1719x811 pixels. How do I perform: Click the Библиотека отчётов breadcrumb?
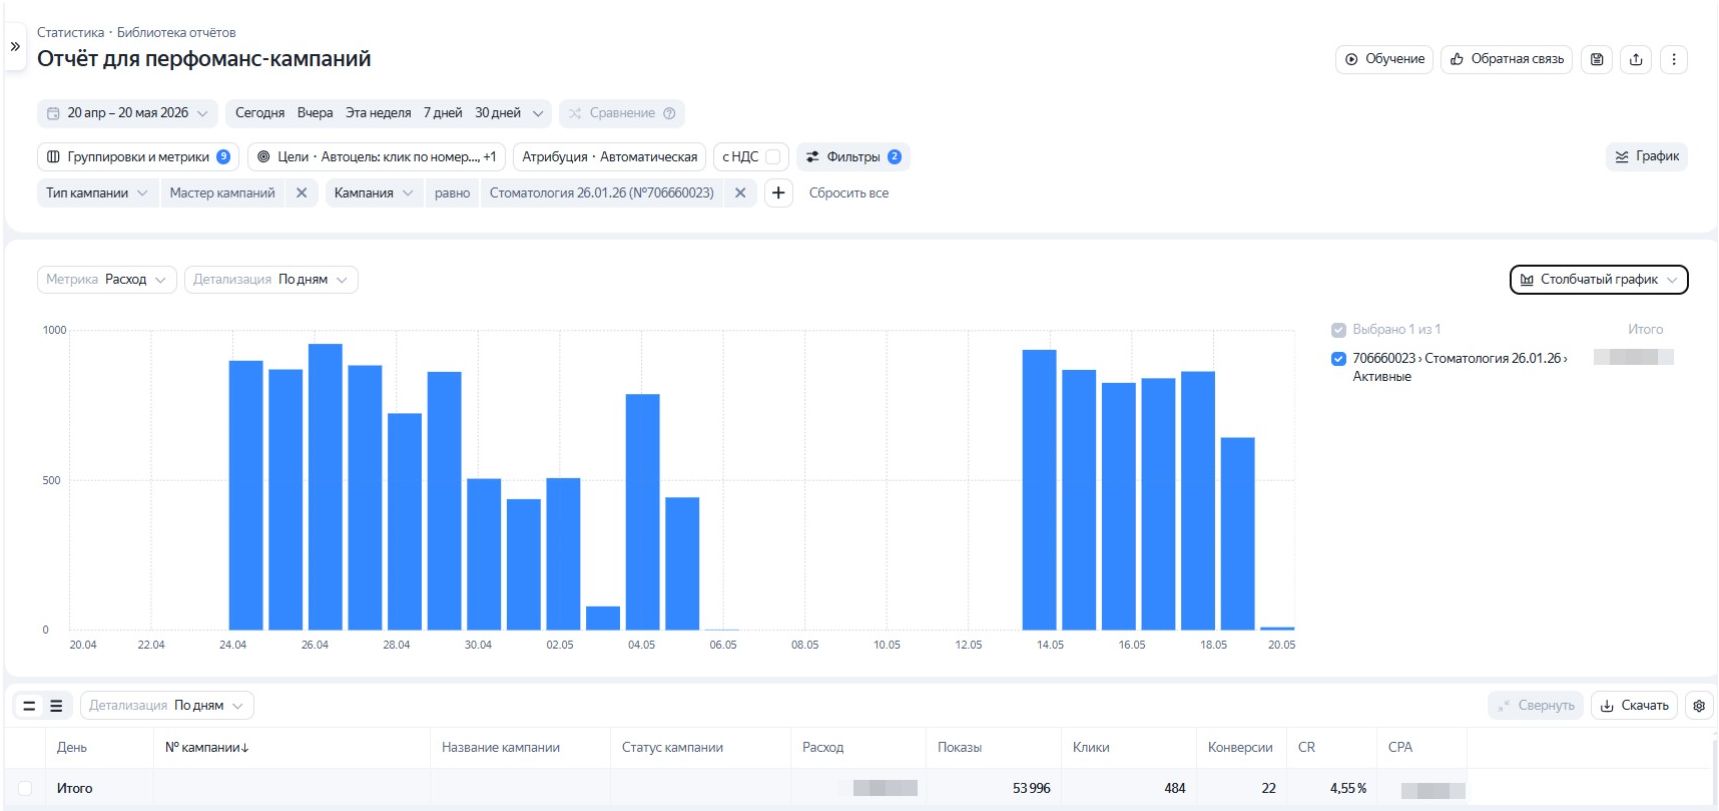[x=176, y=32]
